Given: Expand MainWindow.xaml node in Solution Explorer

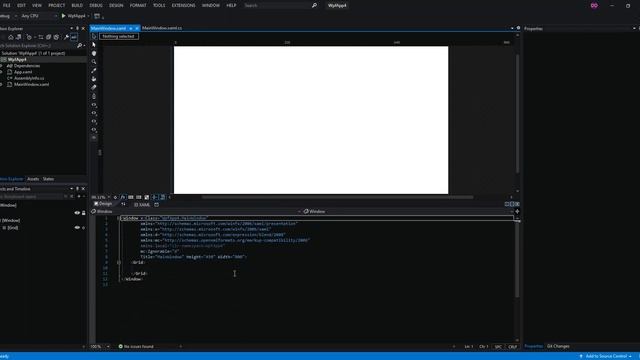Looking at the screenshot, I should [x=2, y=84].
